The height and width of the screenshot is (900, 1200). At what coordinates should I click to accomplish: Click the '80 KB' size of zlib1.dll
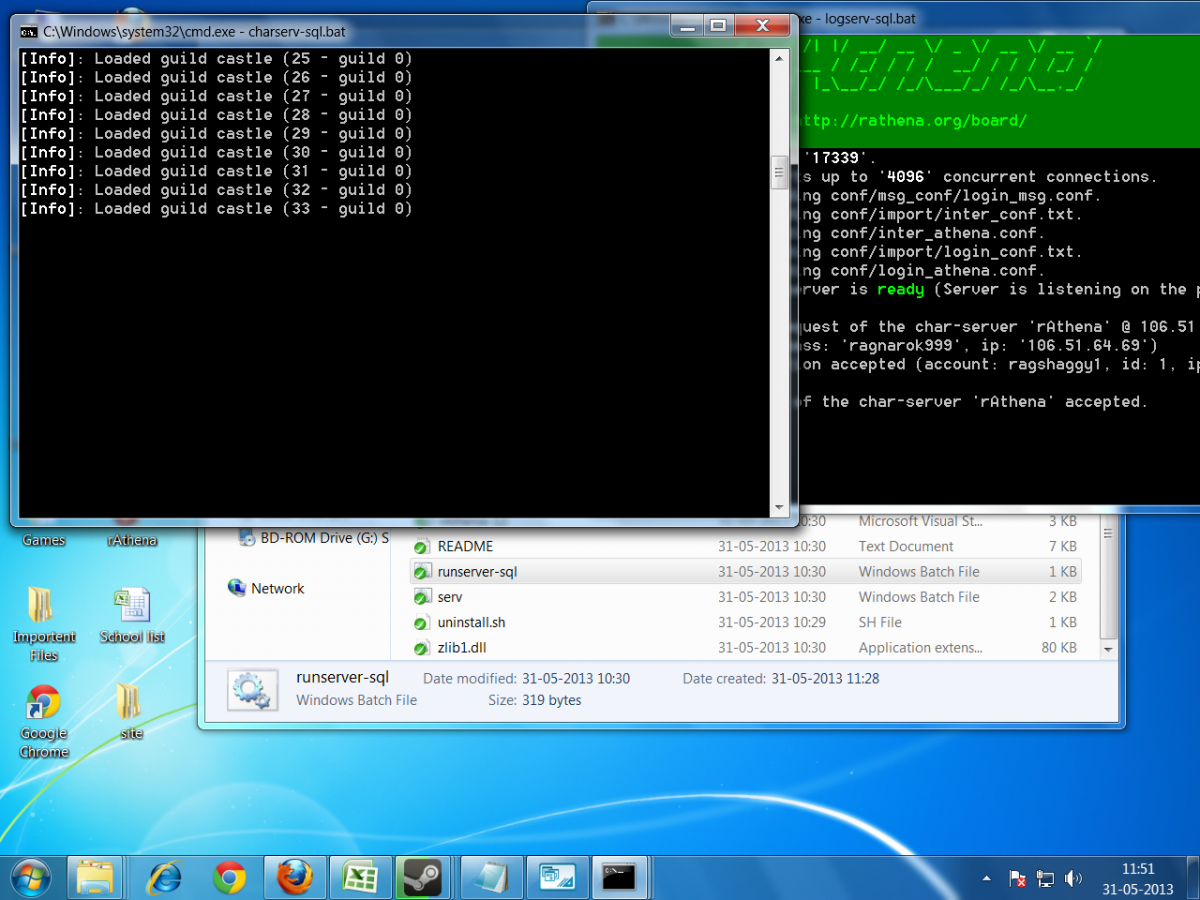1059,647
